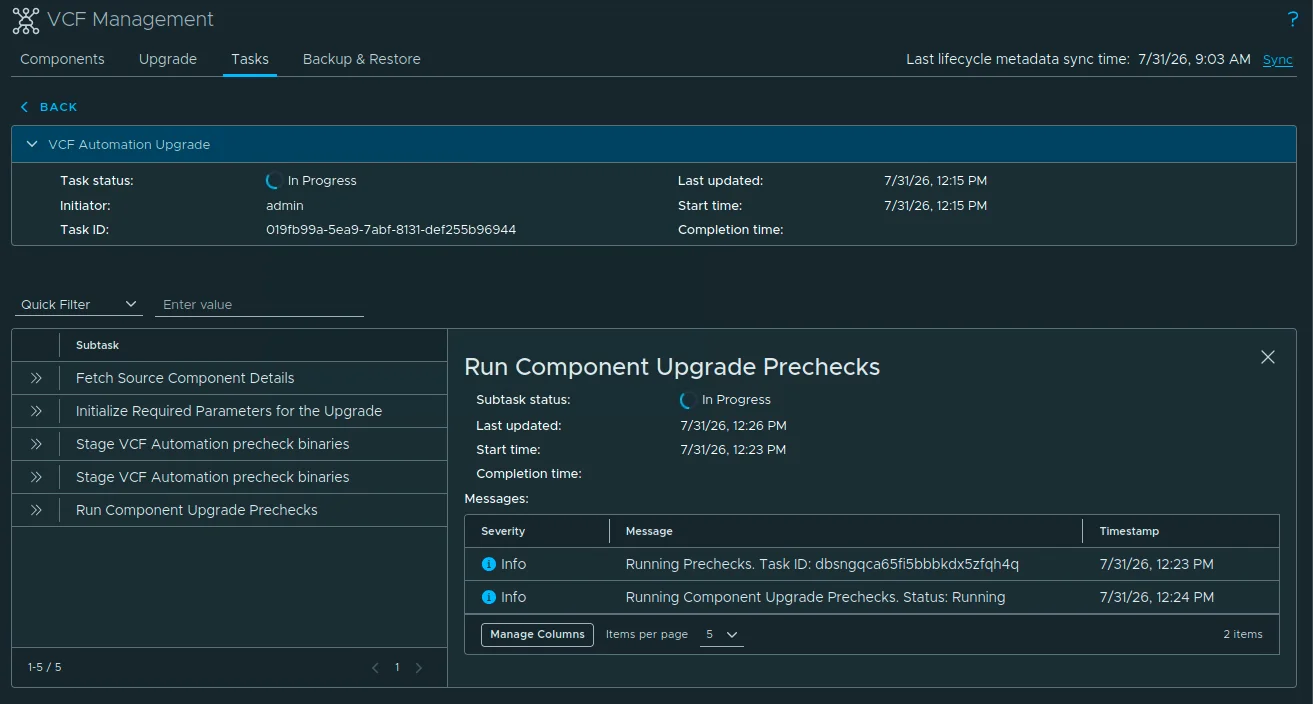Select the Run Component Upgrade Prechecks subtask
Image resolution: width=1313 pixels, height=704 pixels.
[x=197, y=510]
